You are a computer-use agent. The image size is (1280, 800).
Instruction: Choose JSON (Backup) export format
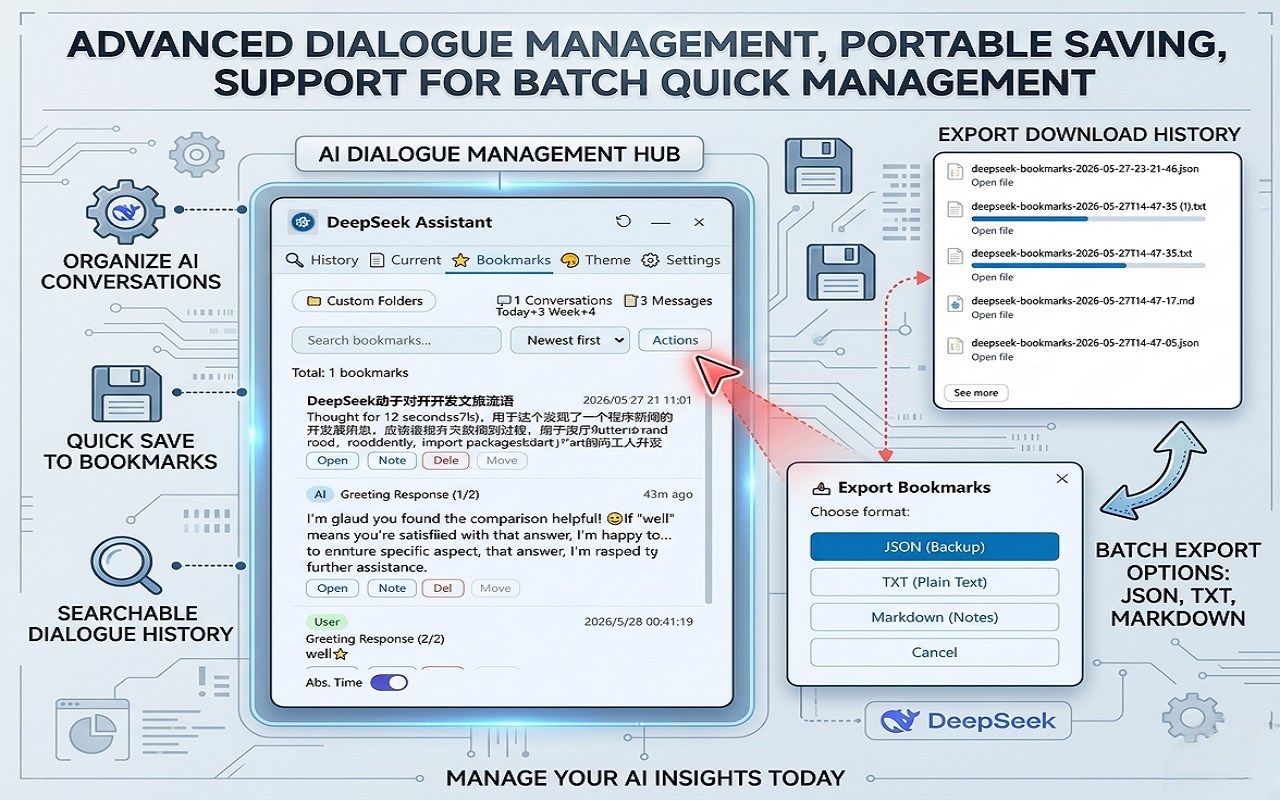[x=934, y=547]
